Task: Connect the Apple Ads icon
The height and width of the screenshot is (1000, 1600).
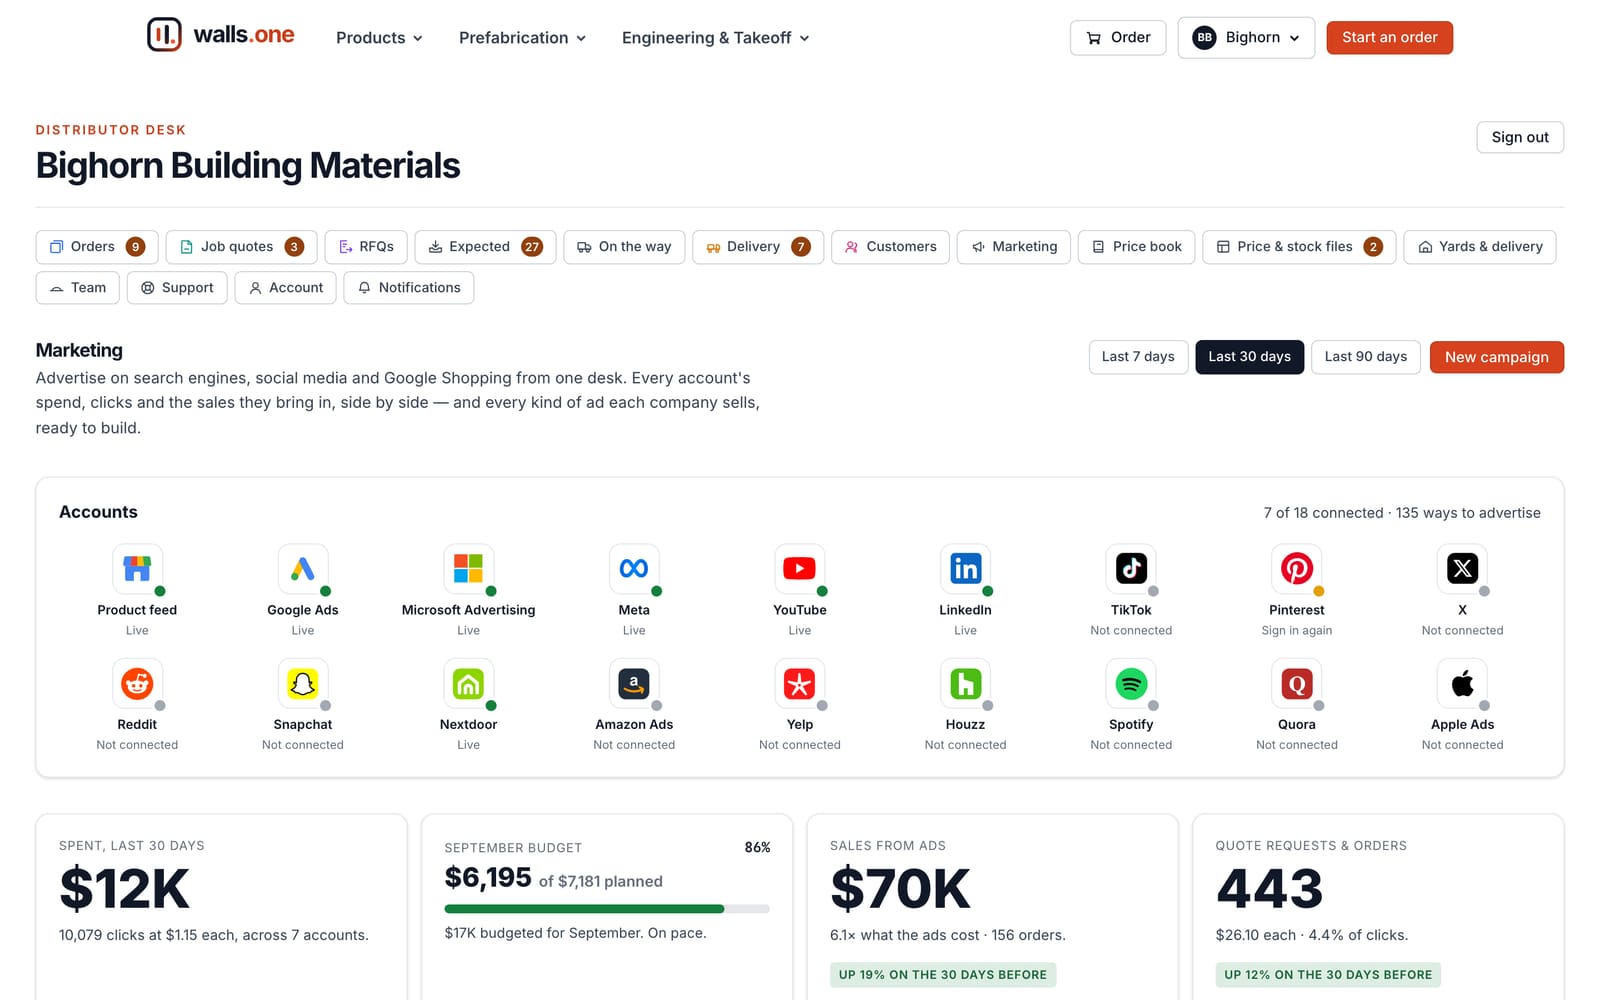Action: (1462, 684)
